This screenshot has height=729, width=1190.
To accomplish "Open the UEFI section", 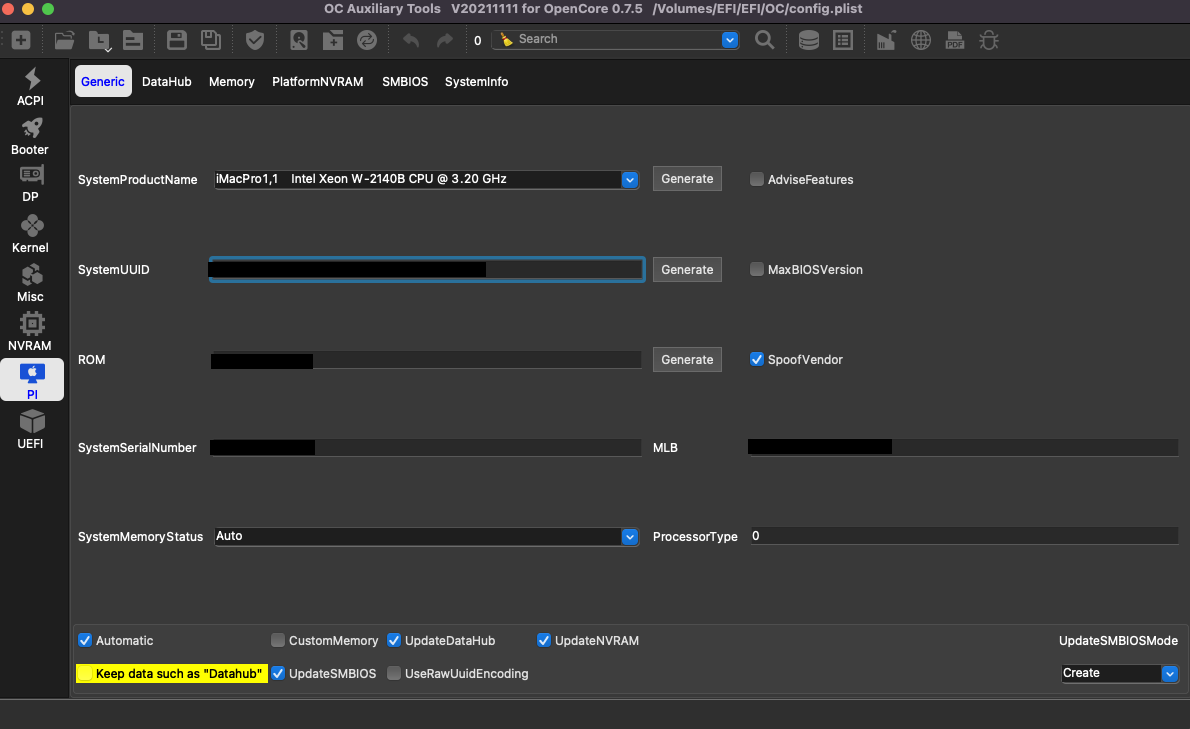I will [x=31, y=430].
